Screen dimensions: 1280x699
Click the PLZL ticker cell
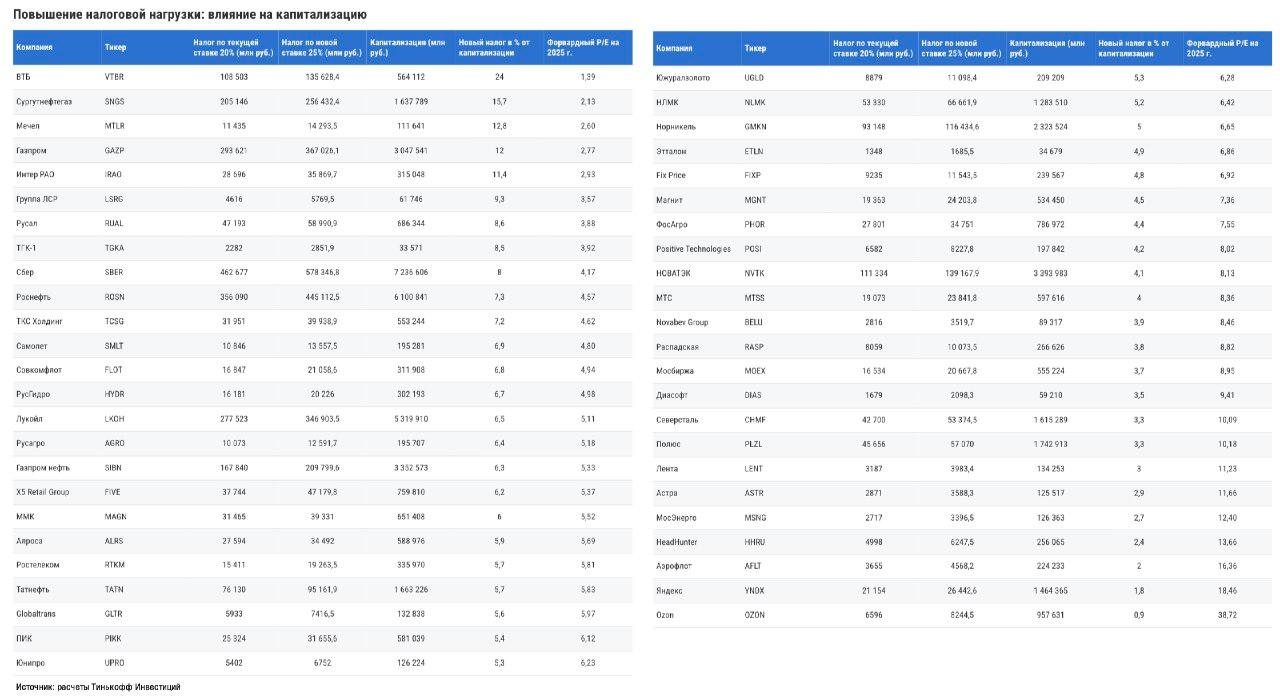coord(754,444)
